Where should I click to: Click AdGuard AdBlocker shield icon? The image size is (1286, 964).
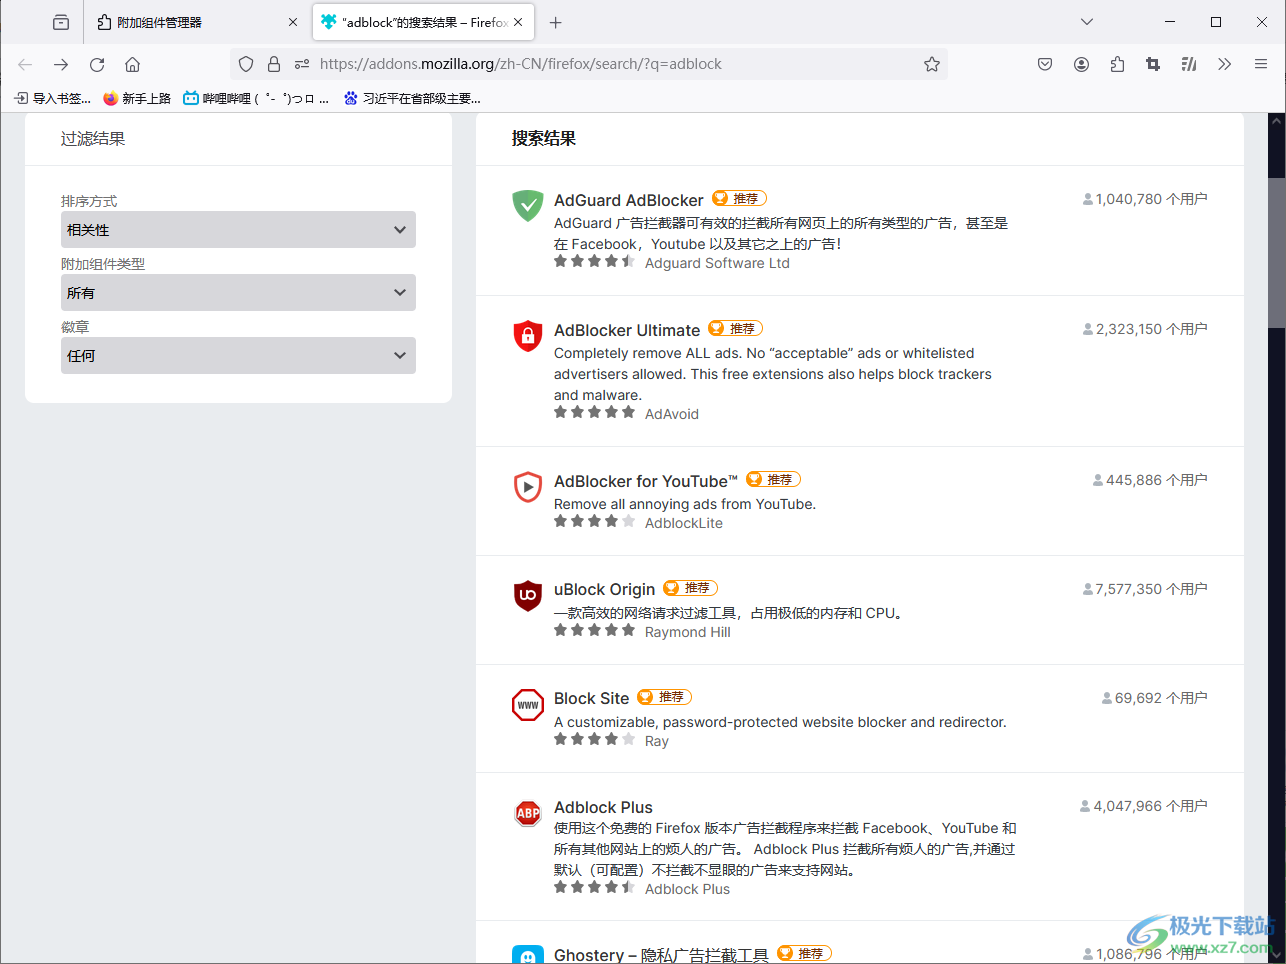[528, 206]
